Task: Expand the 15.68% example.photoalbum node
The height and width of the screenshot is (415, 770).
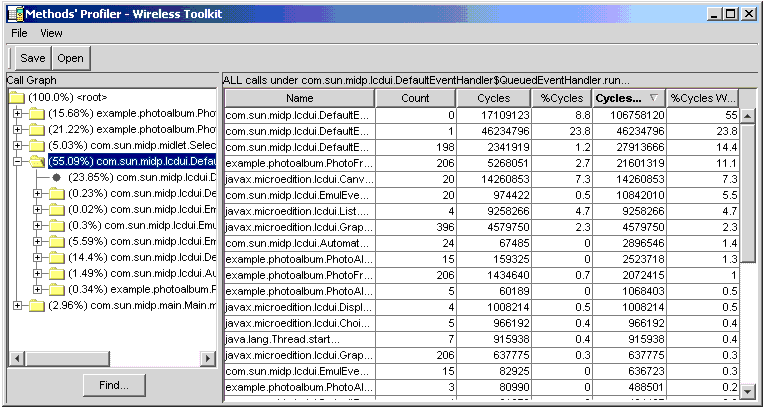Action: point(17,113)
